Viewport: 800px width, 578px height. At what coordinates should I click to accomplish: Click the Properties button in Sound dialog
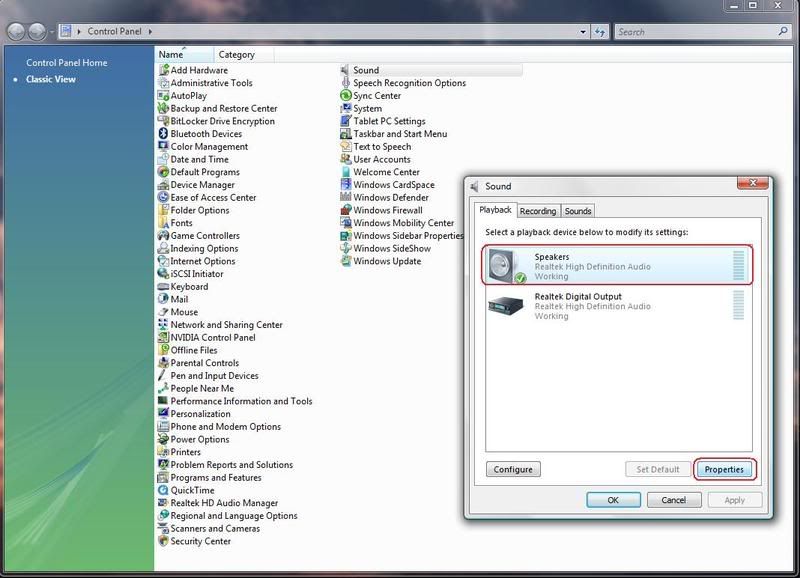[724, 469]
